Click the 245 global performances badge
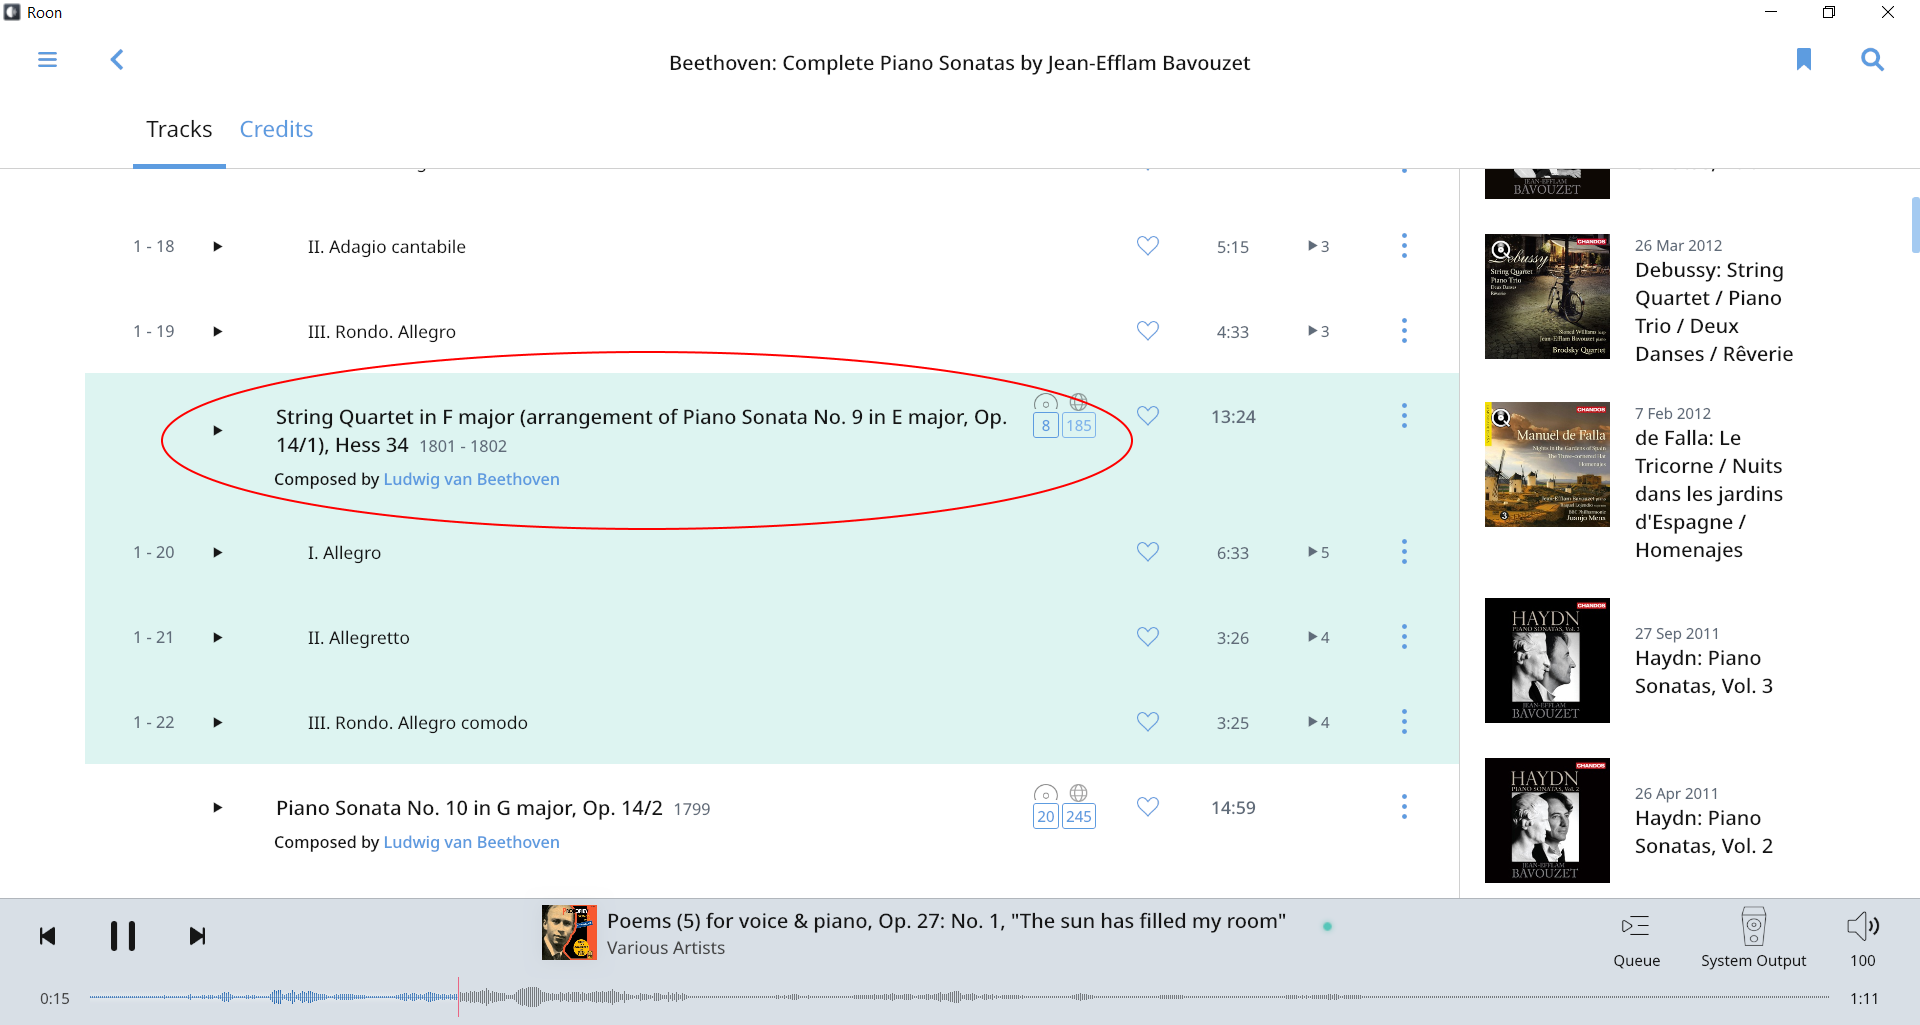The height and width of the screenshot is (1025, 1920). click(x=1078, y=817)
